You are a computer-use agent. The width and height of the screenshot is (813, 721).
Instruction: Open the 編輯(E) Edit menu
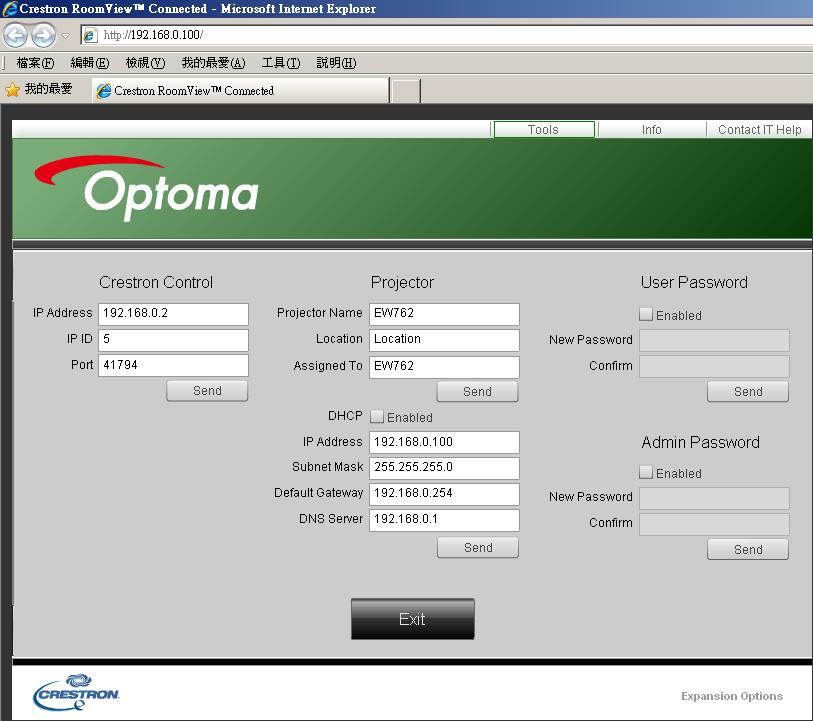click(90, 63)
